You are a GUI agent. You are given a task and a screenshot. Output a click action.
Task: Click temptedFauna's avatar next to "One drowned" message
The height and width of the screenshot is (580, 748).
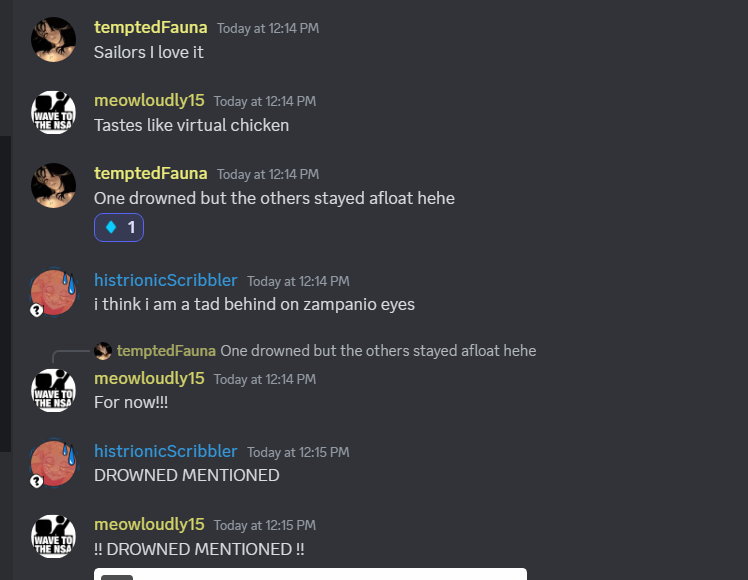pos(53,186)
